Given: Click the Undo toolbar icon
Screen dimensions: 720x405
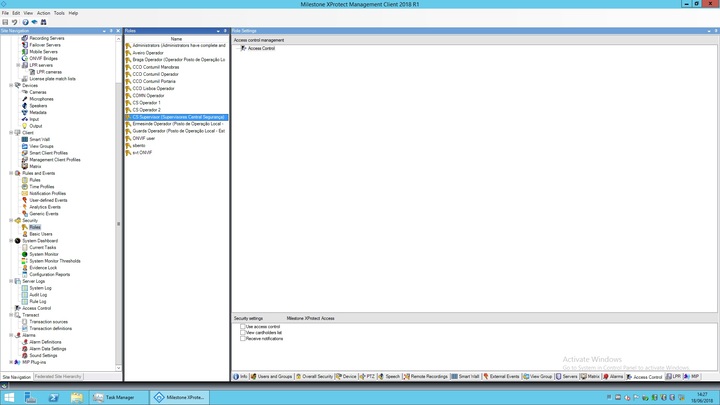Looking at the screenshot, I should click(x=14, y=21).
